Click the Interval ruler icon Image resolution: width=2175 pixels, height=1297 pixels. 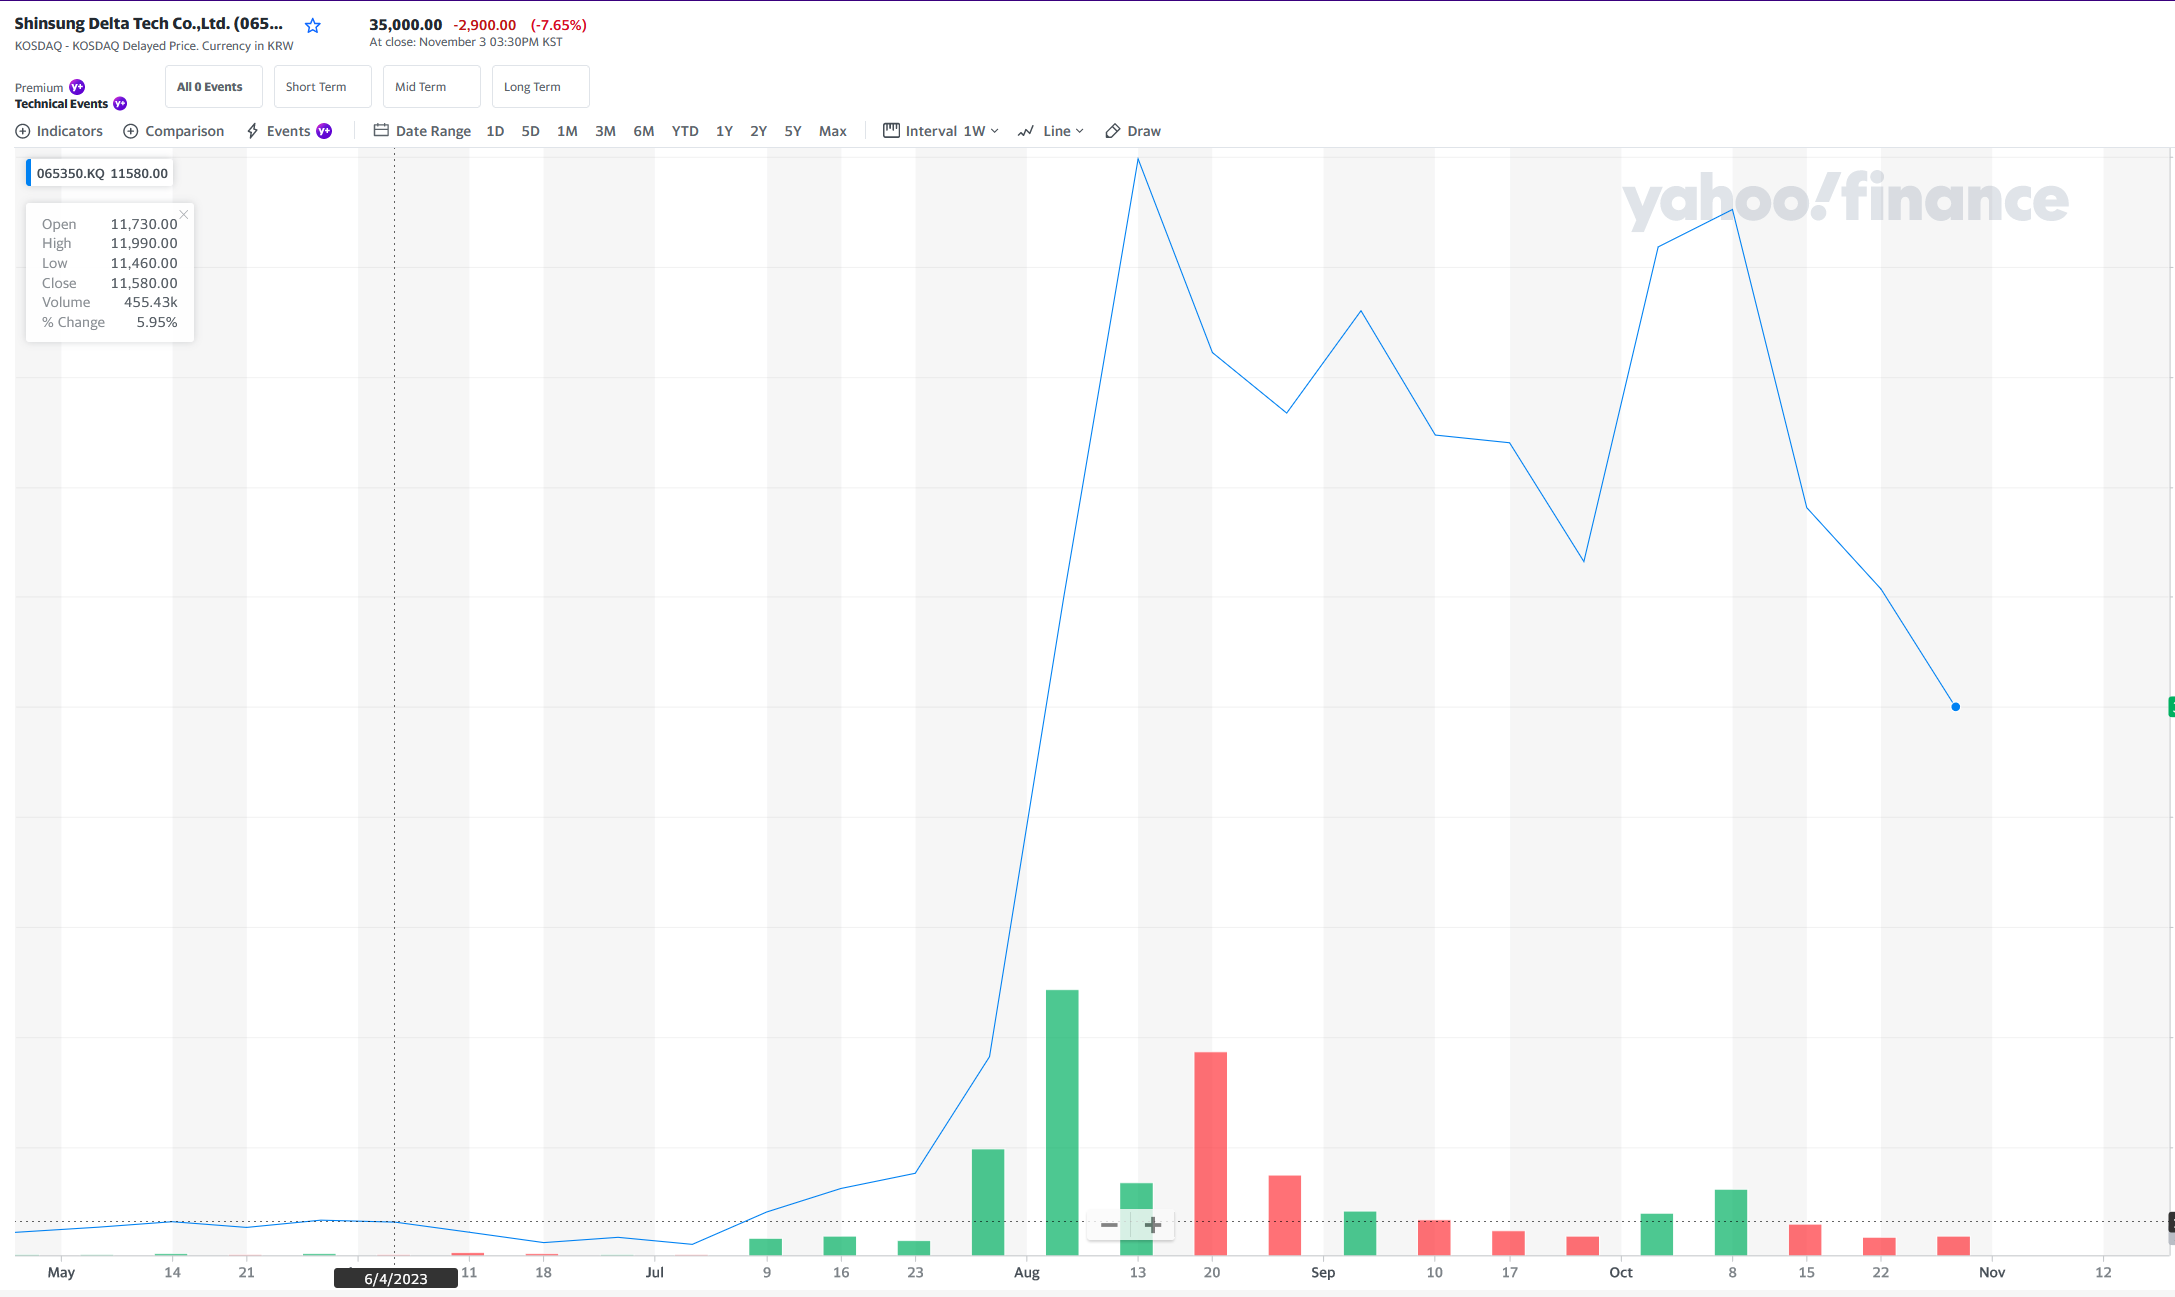(891, 130)
